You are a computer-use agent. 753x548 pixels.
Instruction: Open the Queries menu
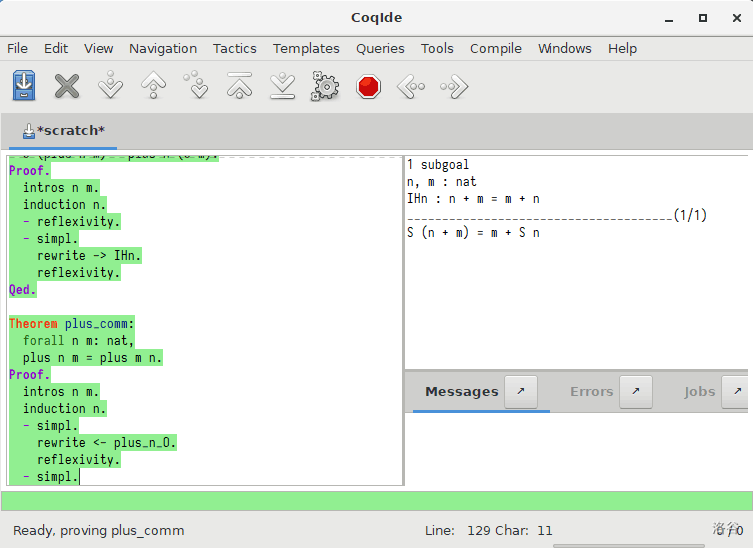380,48
